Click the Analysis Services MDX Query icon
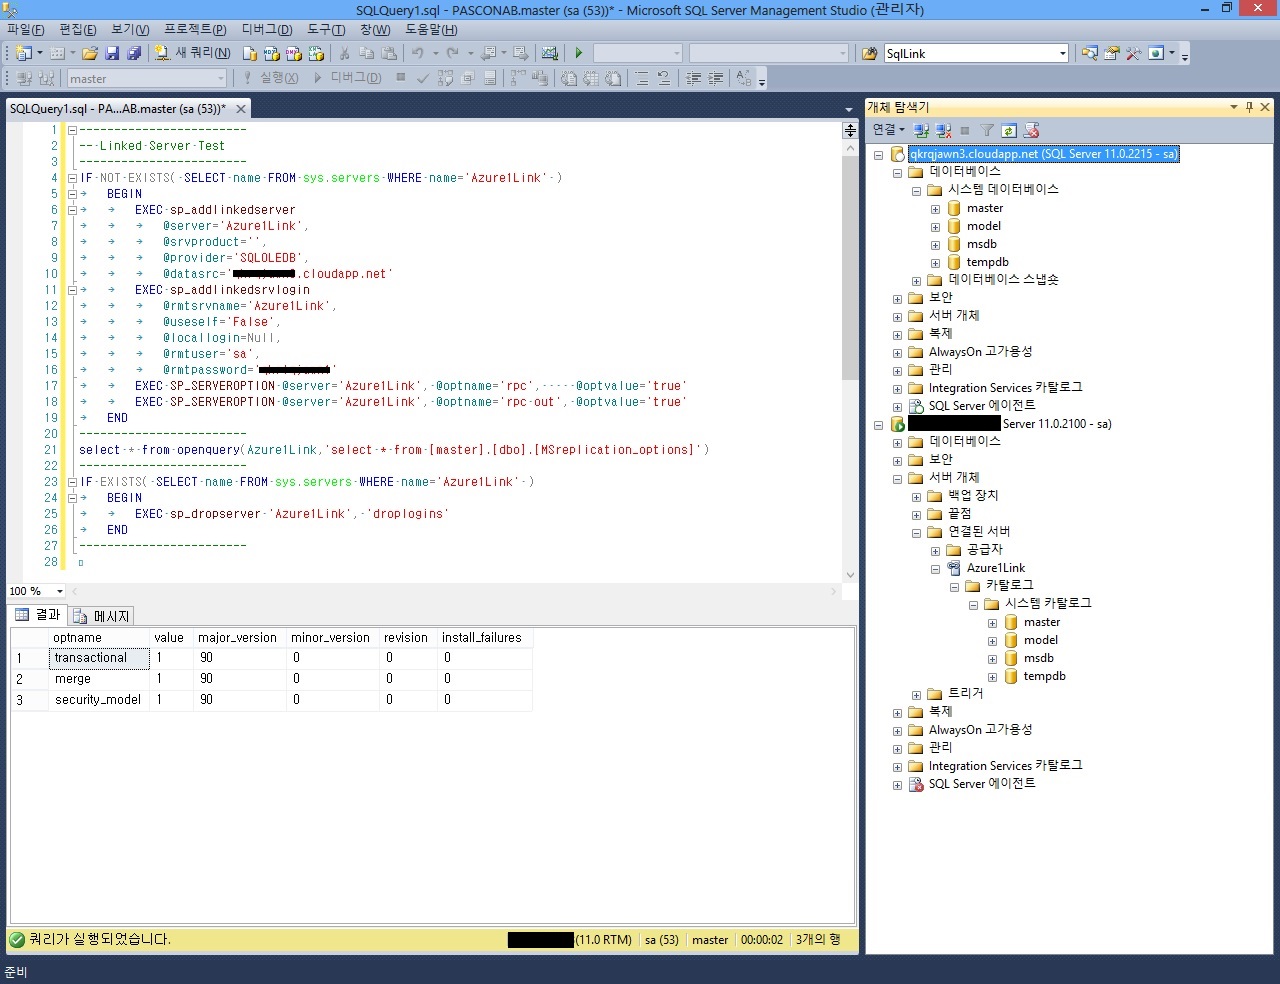The height and width of the screenshot is (984, 1280). (x=271, y=53)
